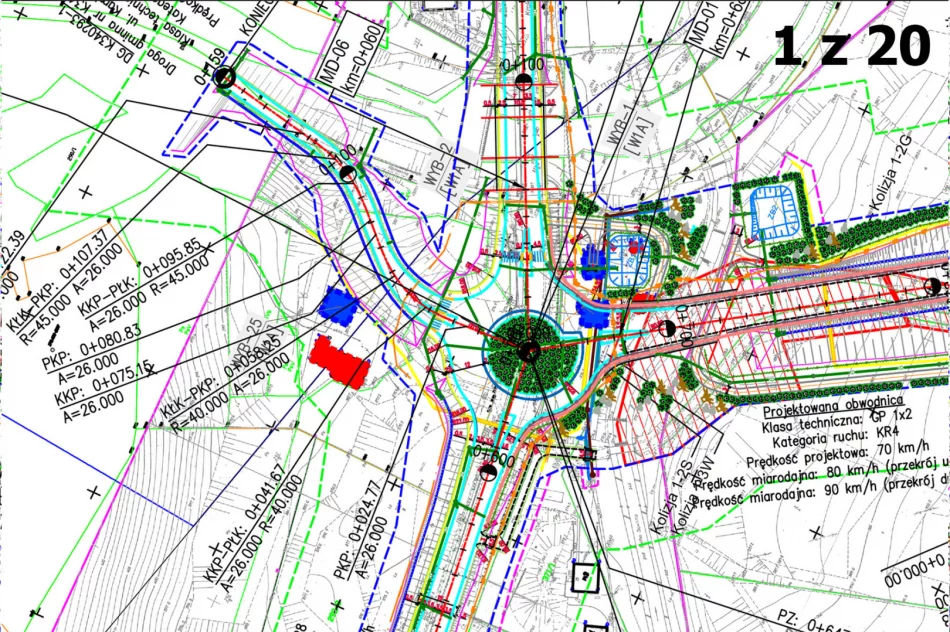Viewport: 950px width, 632px height.
Task: Click the central roundabout green circle symbol
Action: (525, 352)
